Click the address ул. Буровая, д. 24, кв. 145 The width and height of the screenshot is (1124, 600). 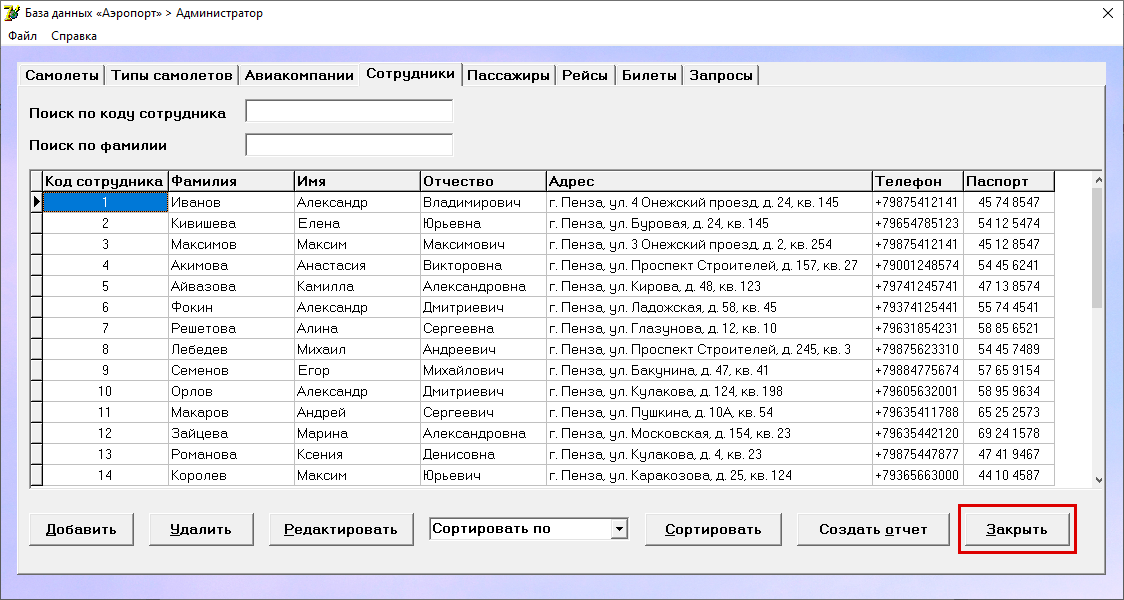point(710,224)
